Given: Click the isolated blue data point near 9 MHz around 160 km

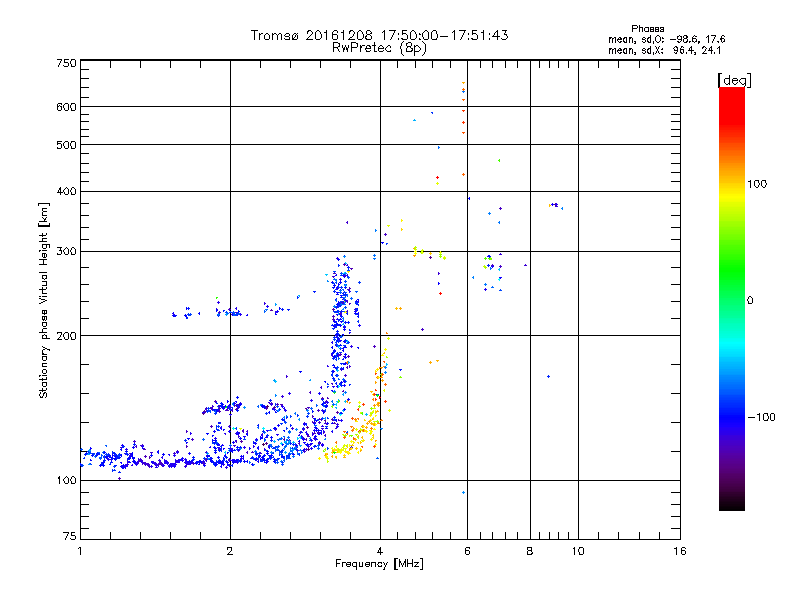Looking at the screenshot, I should click(548, 377).
